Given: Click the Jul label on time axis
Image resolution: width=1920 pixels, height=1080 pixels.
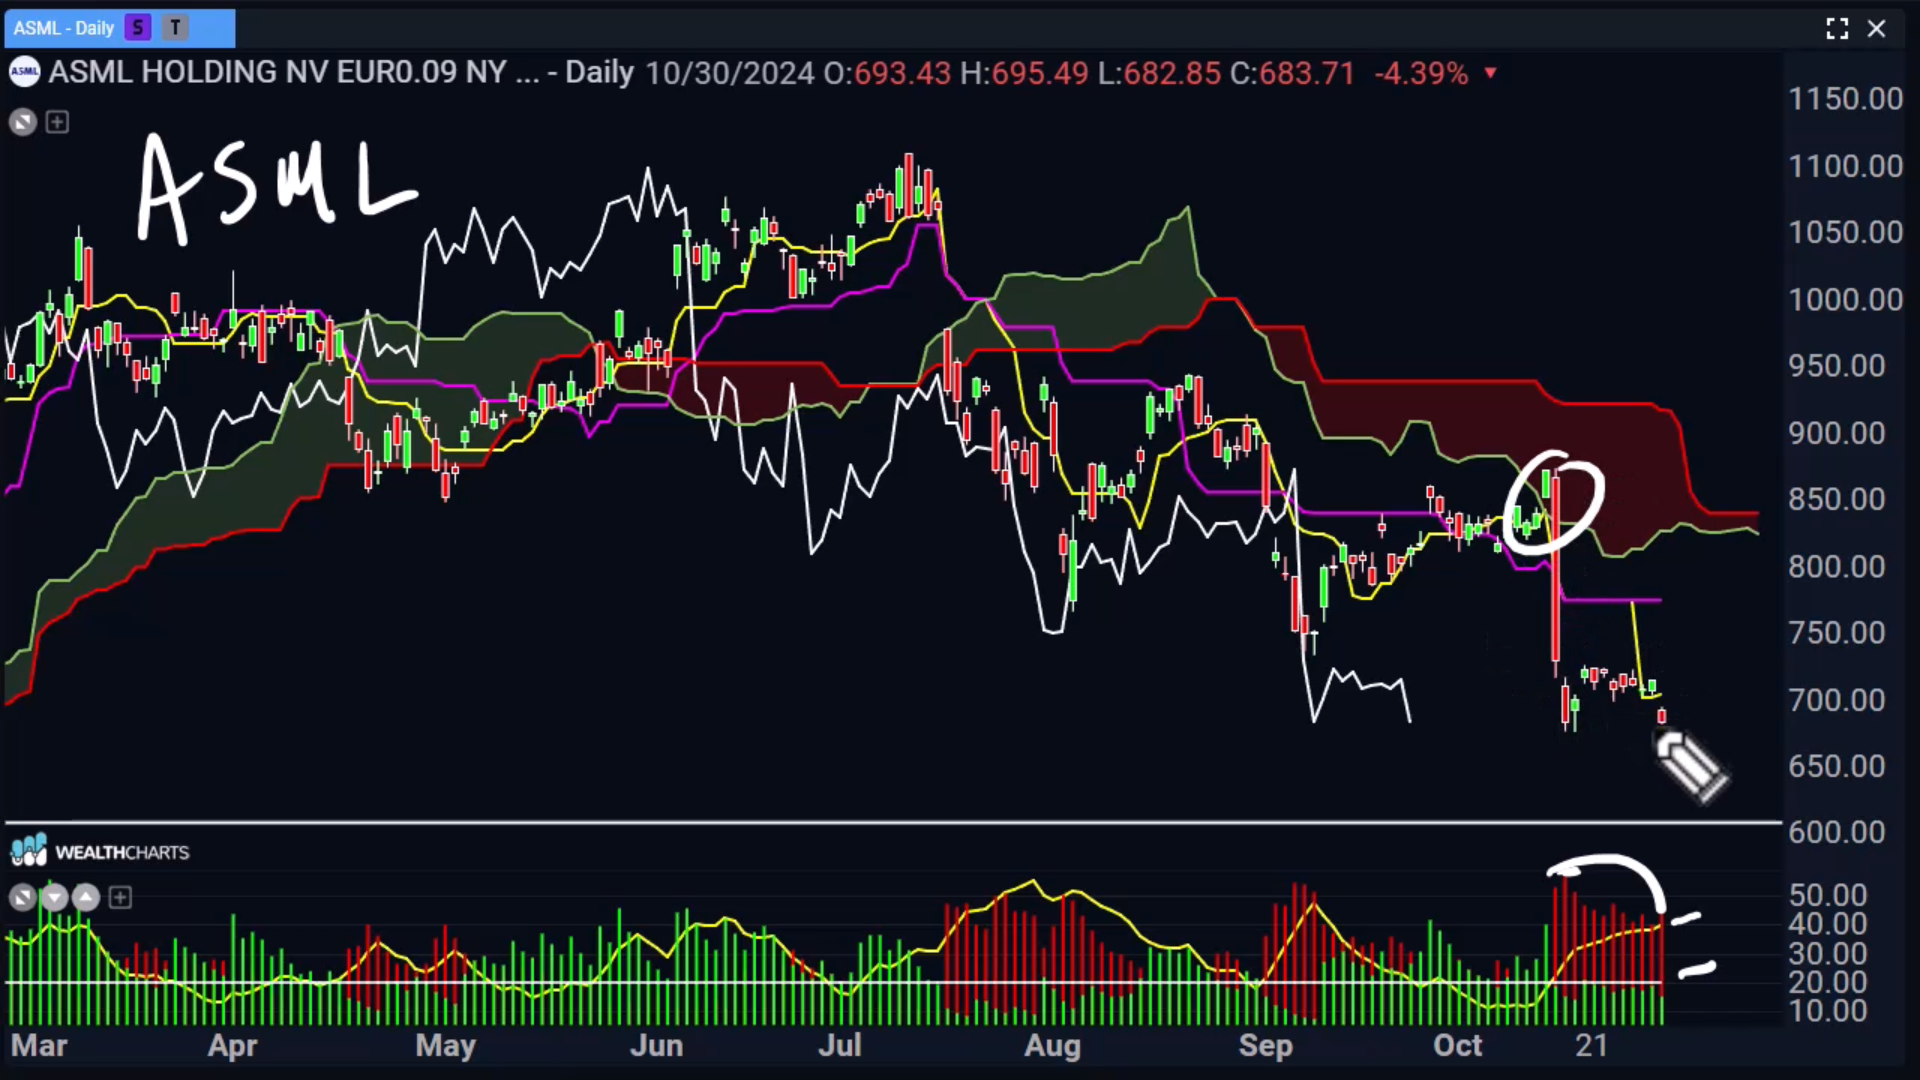Looking at the screenshot, I should (839, 1045).
